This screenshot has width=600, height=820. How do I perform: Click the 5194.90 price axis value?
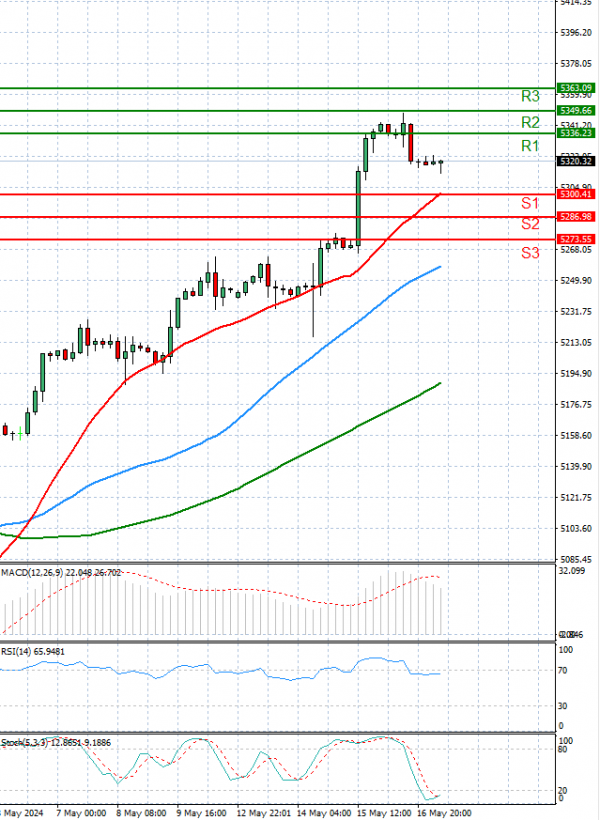(576, 374)
